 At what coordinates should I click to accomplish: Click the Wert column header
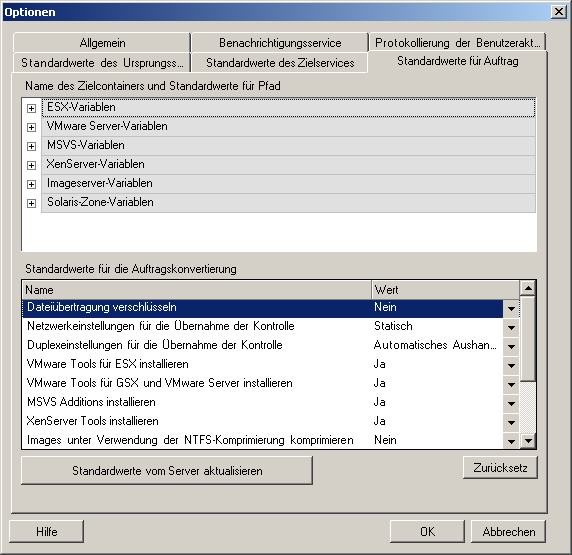click(x=445, y=290)
